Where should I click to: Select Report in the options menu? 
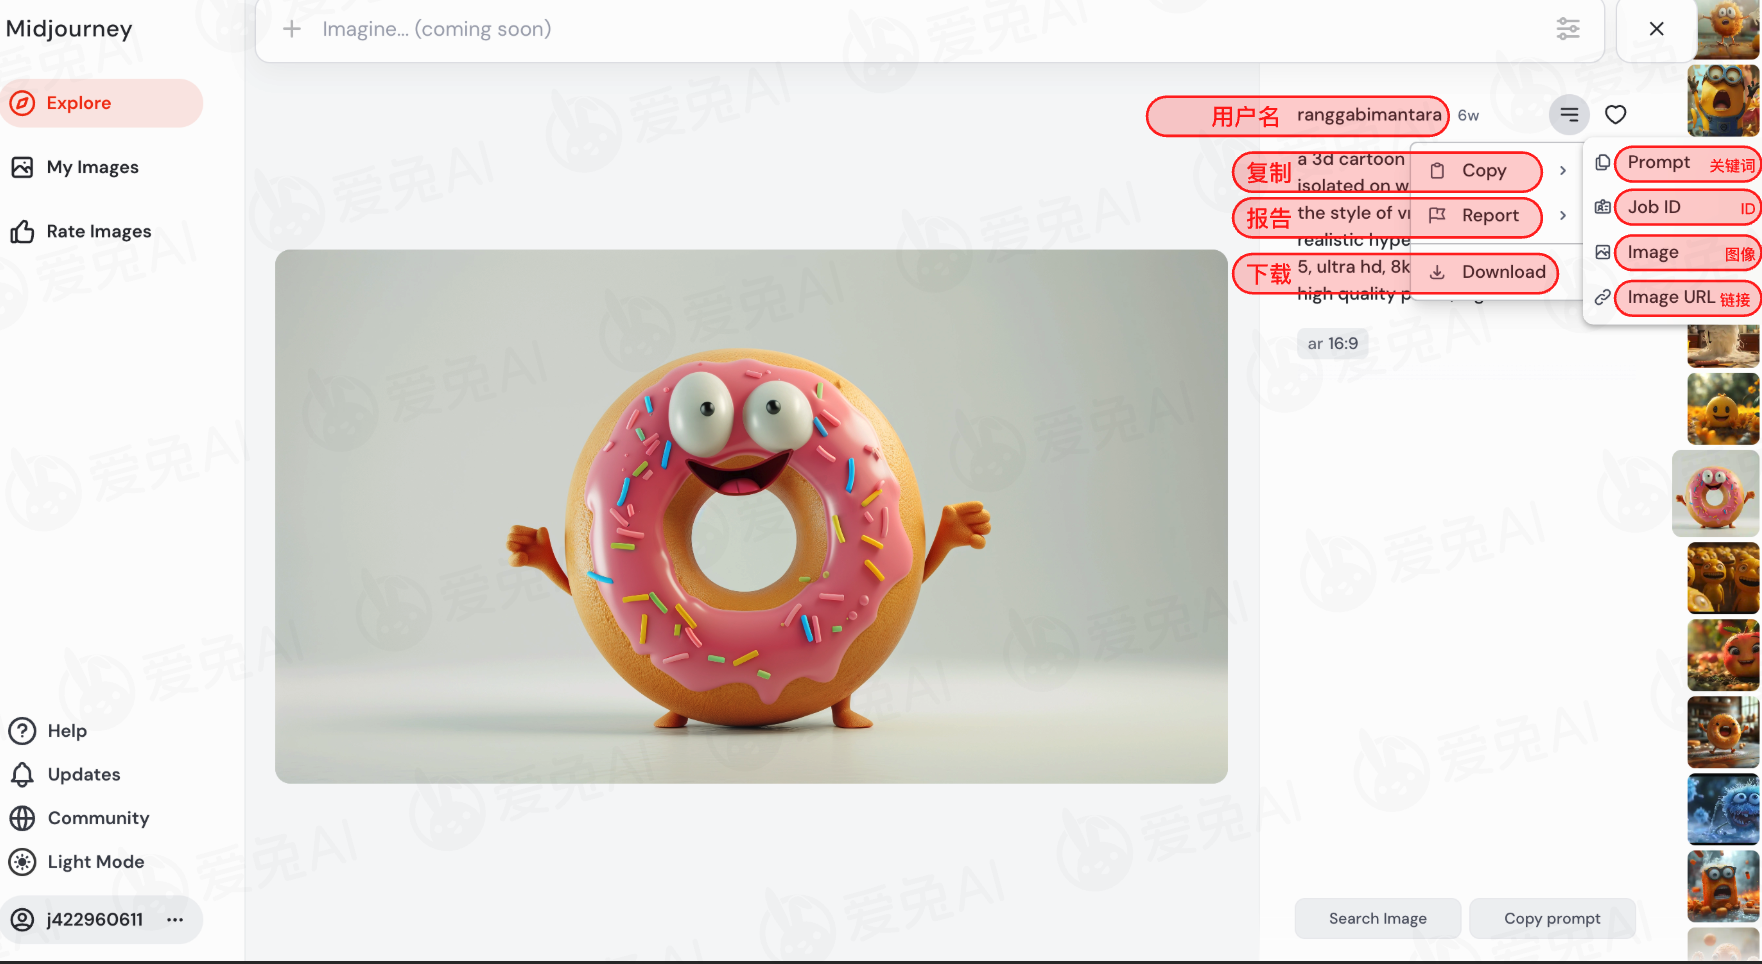[1490, 216]
